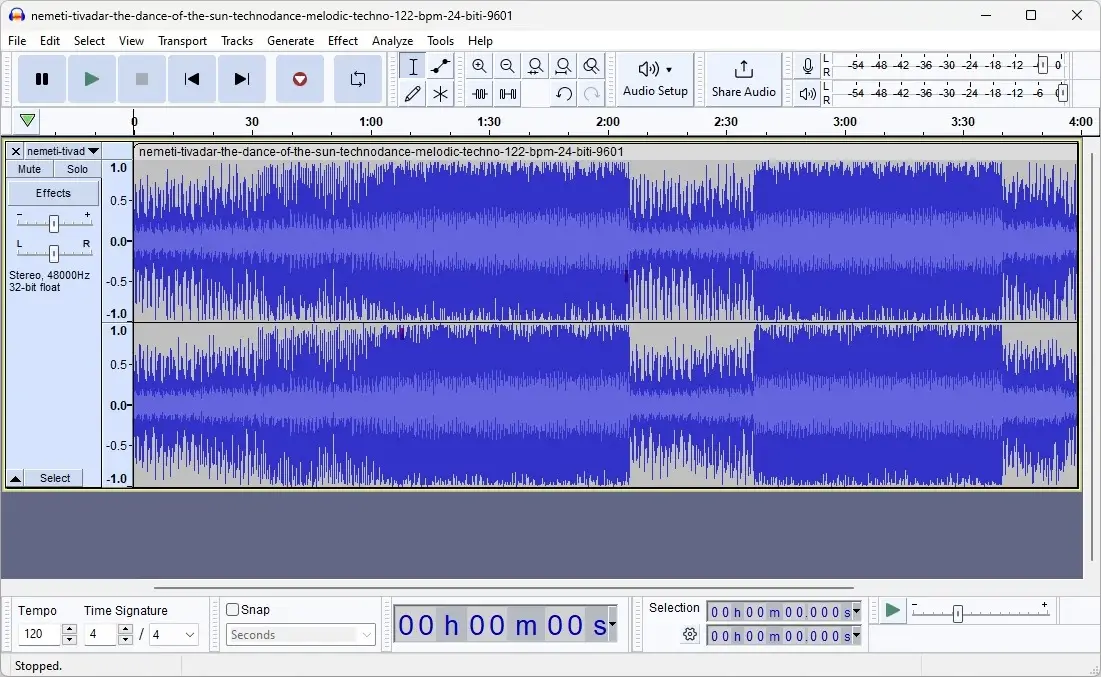Open the Edit menu
Image resolution: width=1101 pixels, height=677 pixels.
(x=50, y=41)
